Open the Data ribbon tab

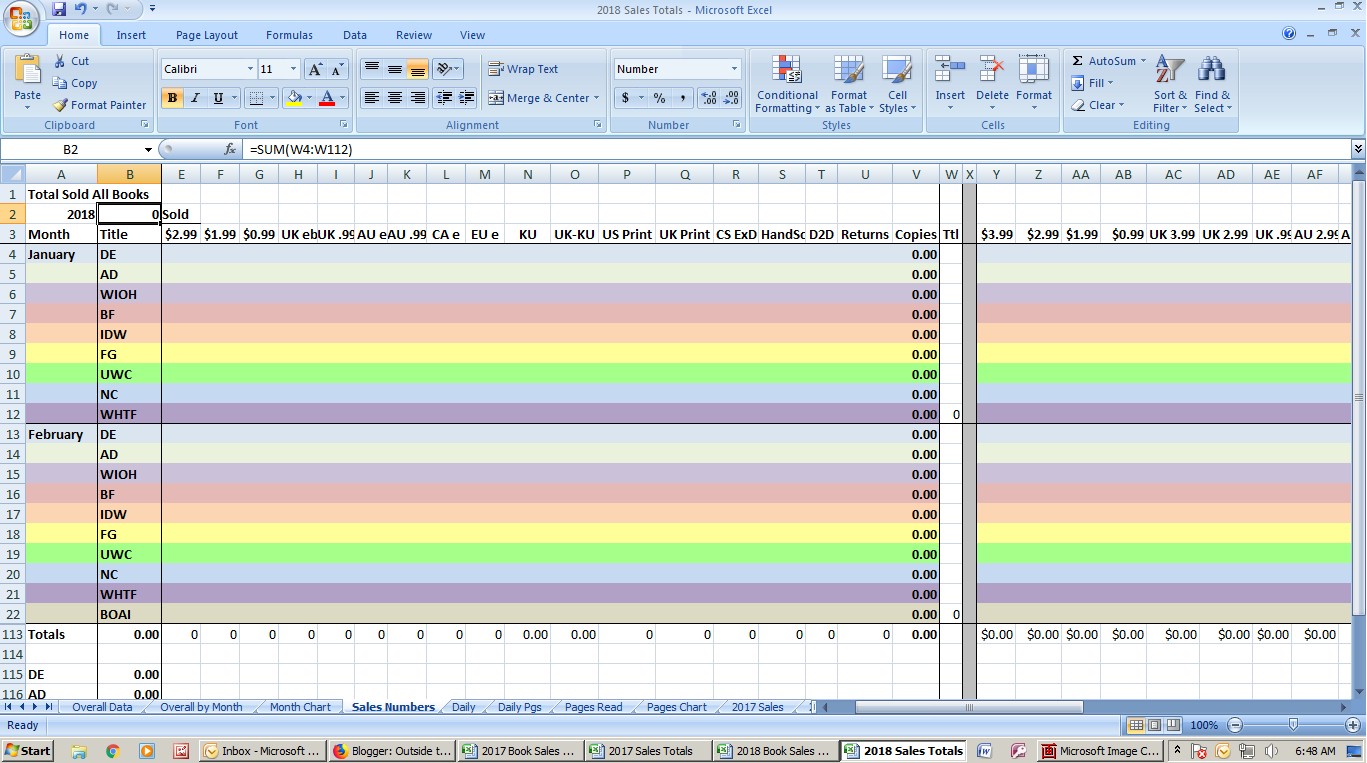[x=355, y=35]
